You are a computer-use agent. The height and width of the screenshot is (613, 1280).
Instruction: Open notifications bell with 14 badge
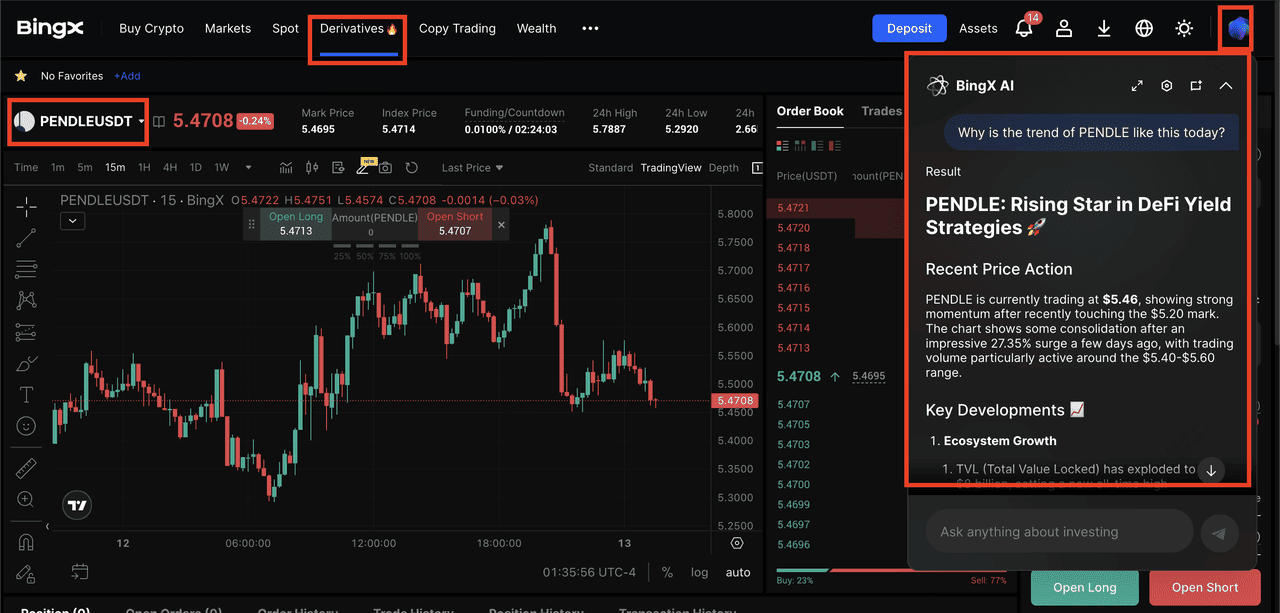click(x=1024, y=28)
